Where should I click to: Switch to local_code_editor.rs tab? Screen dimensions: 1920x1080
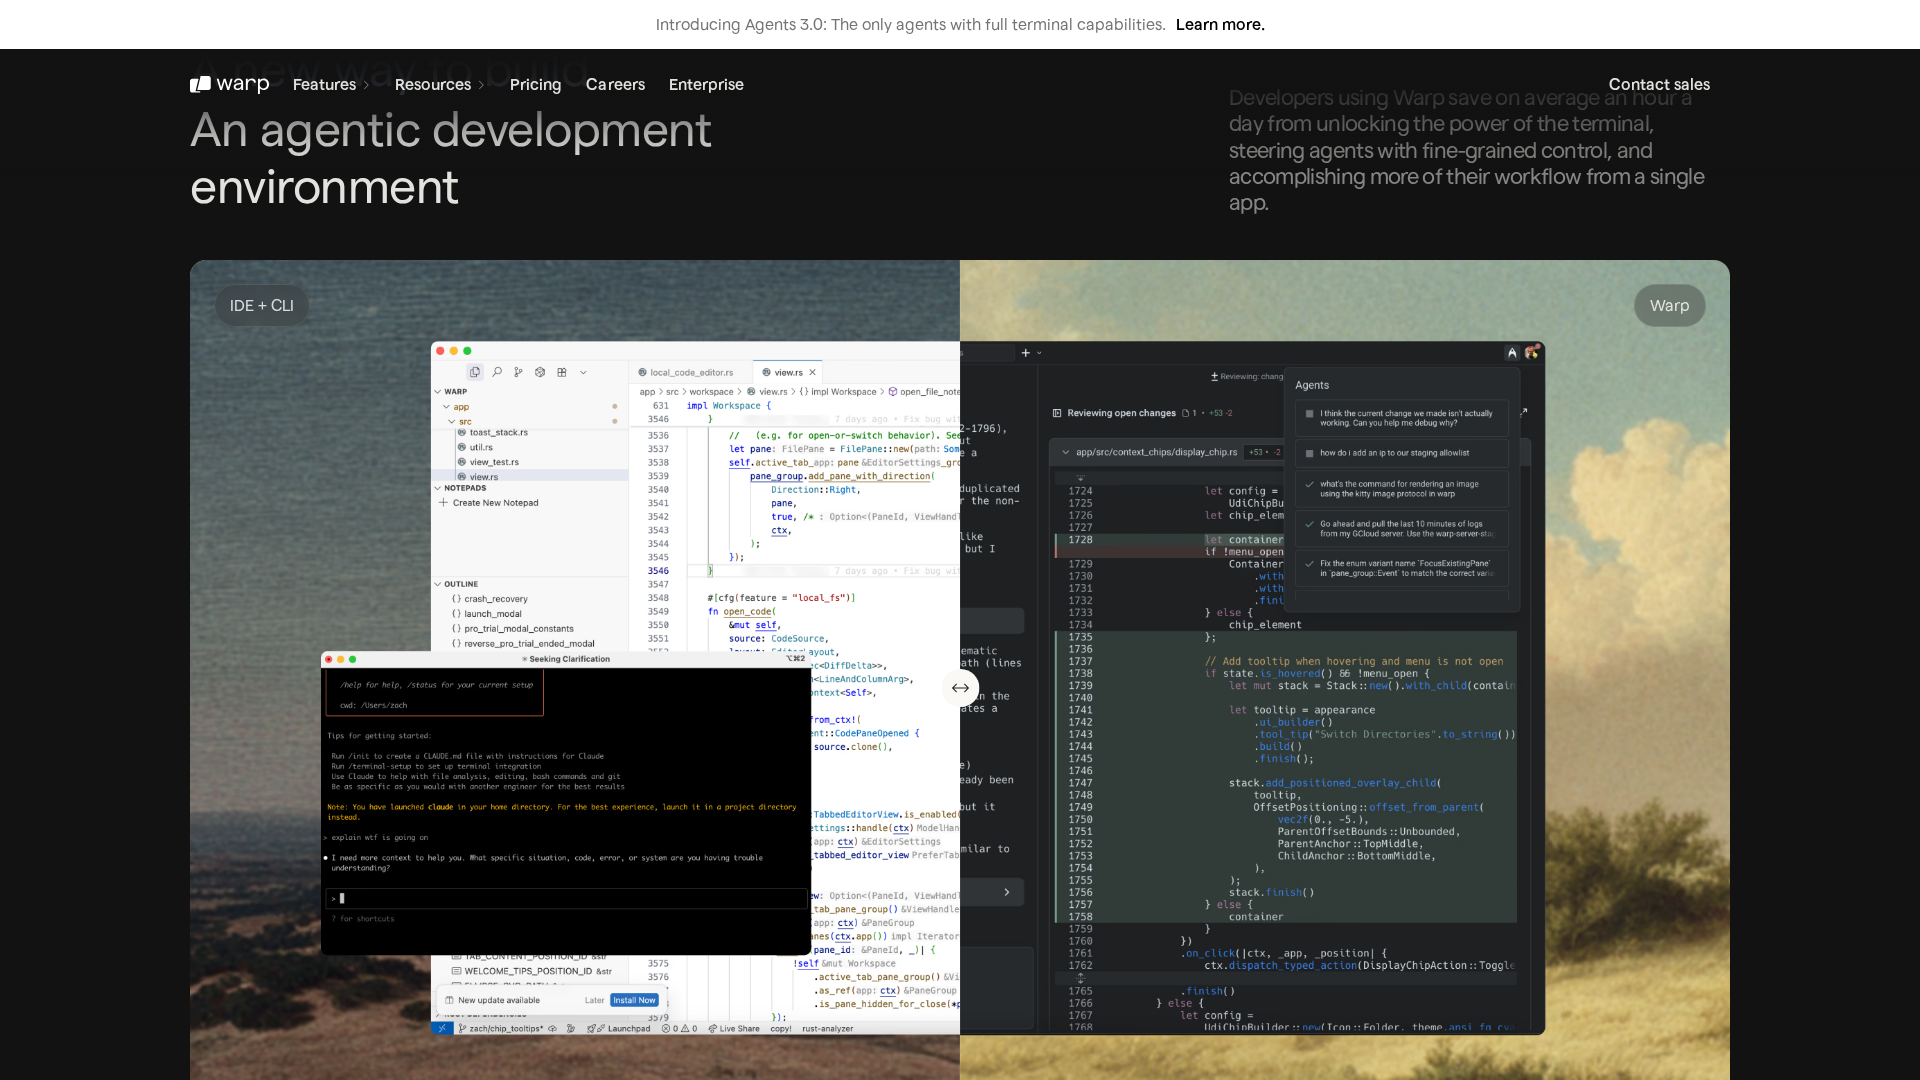coord(690,372)
